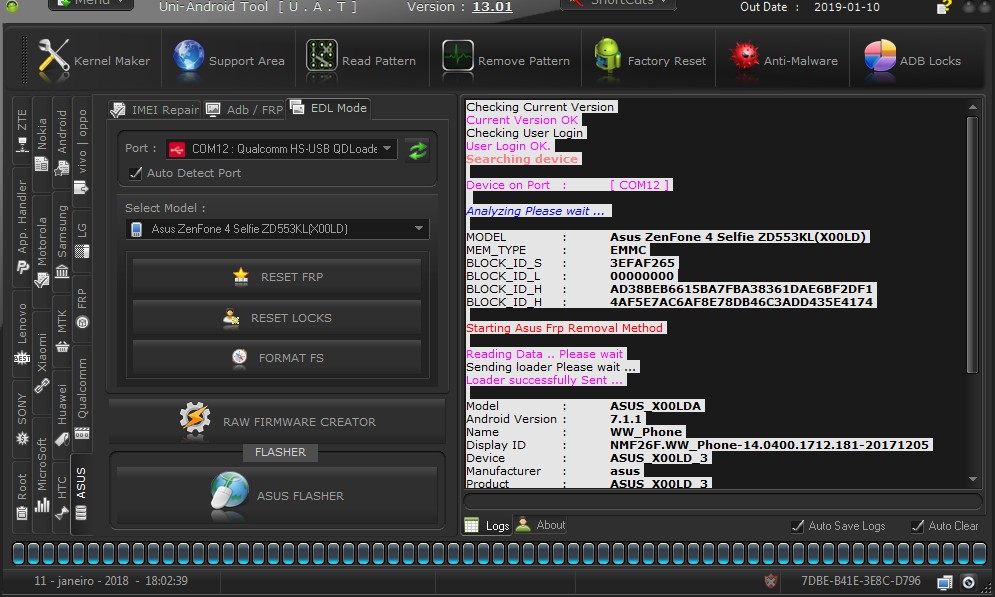Screen dimensions: 995x597
Task: Select the Xiaomi vendor tab
Action: coord(42,362)
